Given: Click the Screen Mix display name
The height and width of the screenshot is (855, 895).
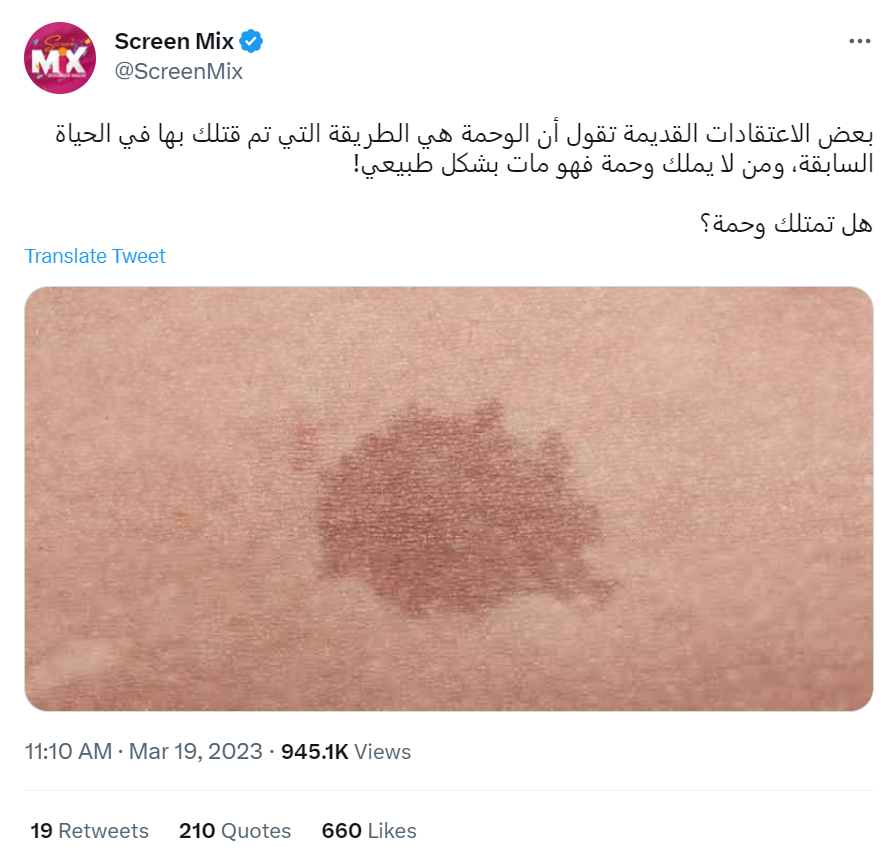Looking at the screenshot, I should pyautogui.click(x=174, y=41).
